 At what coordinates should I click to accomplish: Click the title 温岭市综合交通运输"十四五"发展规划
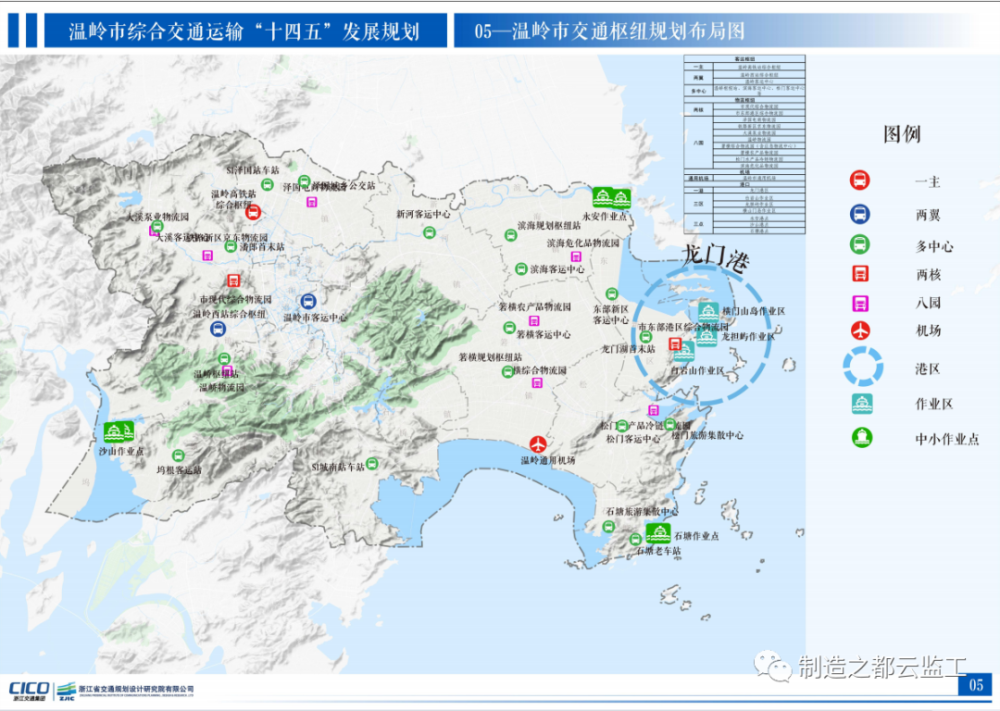click(x=244, y=31)
